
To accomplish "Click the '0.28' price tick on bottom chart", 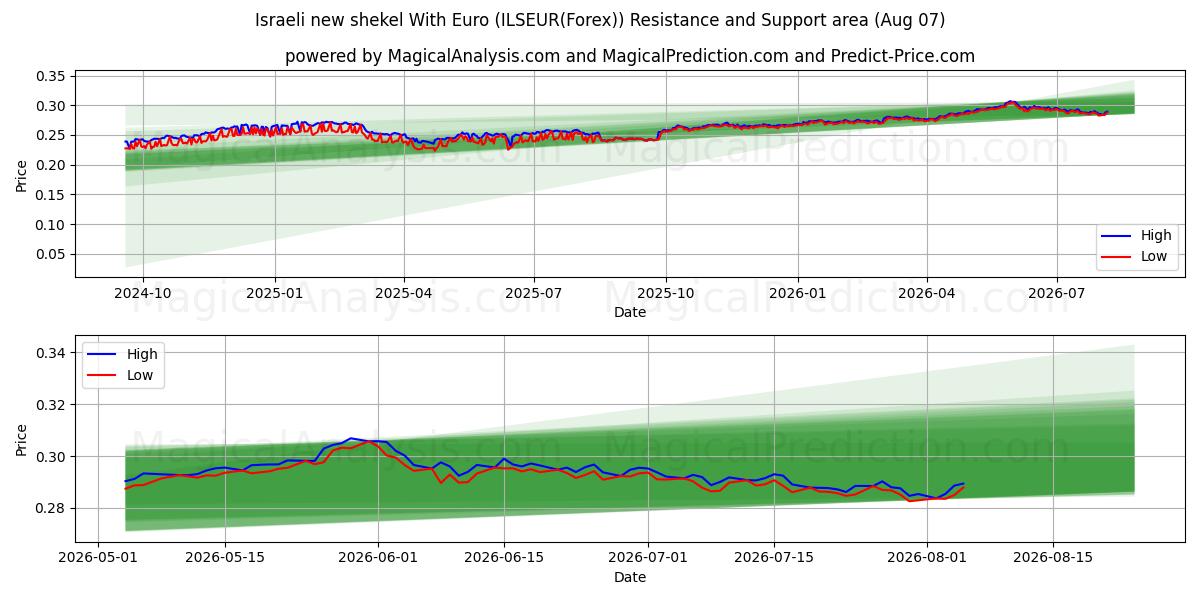I will (51, 508).
